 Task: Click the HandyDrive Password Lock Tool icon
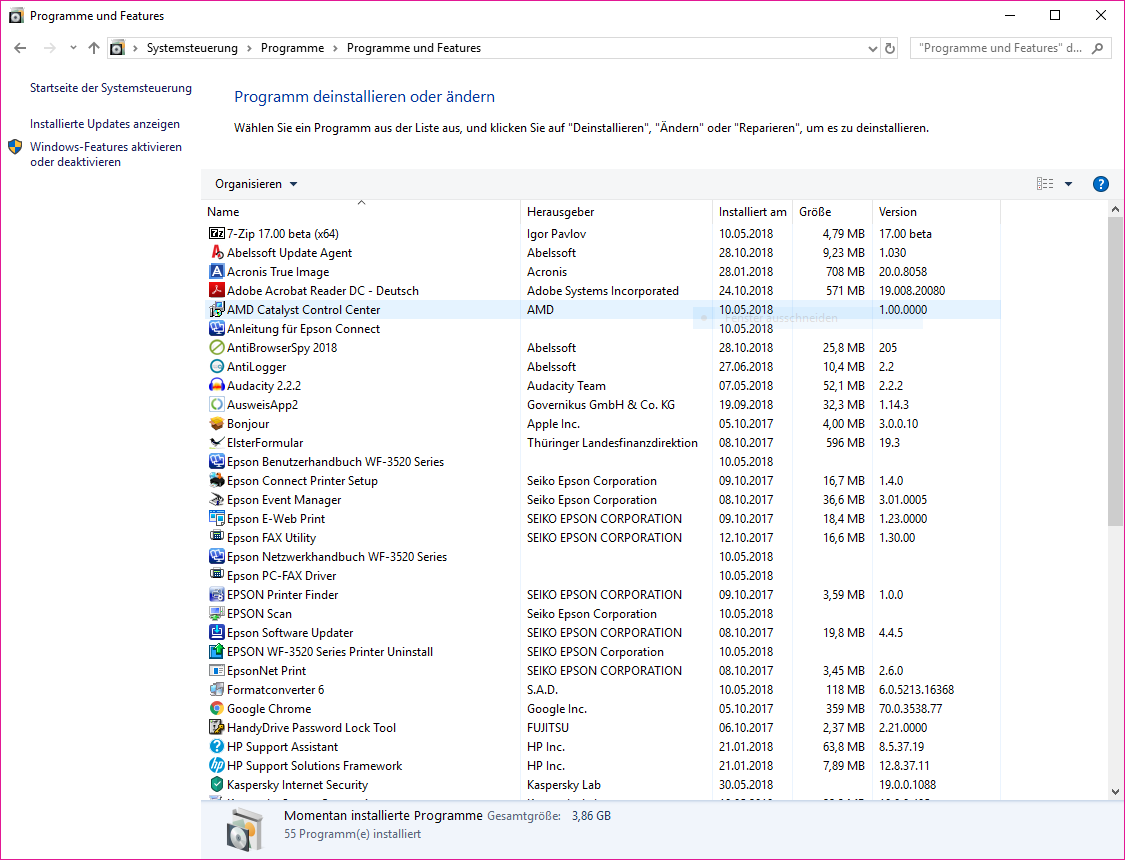point(217,727)
